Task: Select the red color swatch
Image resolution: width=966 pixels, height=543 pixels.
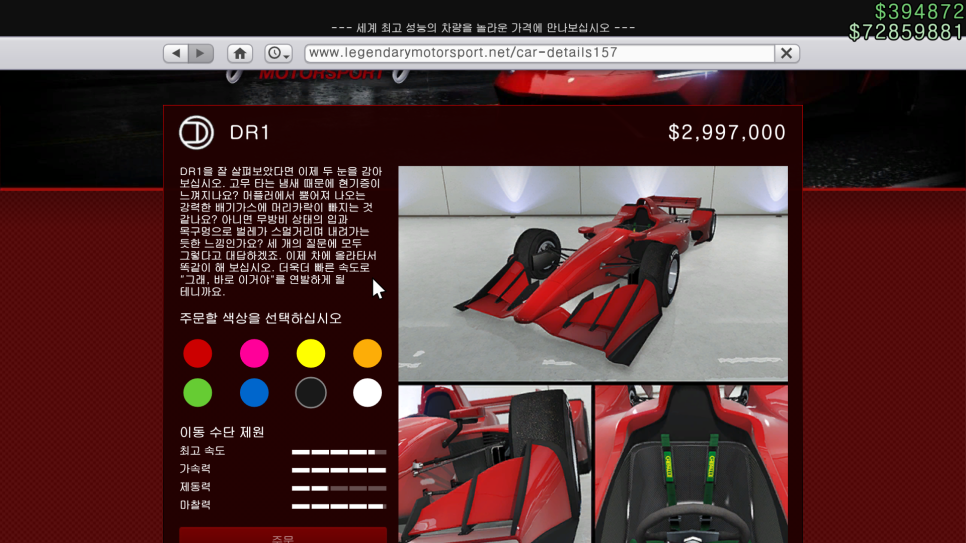Action: coord(198,354)
